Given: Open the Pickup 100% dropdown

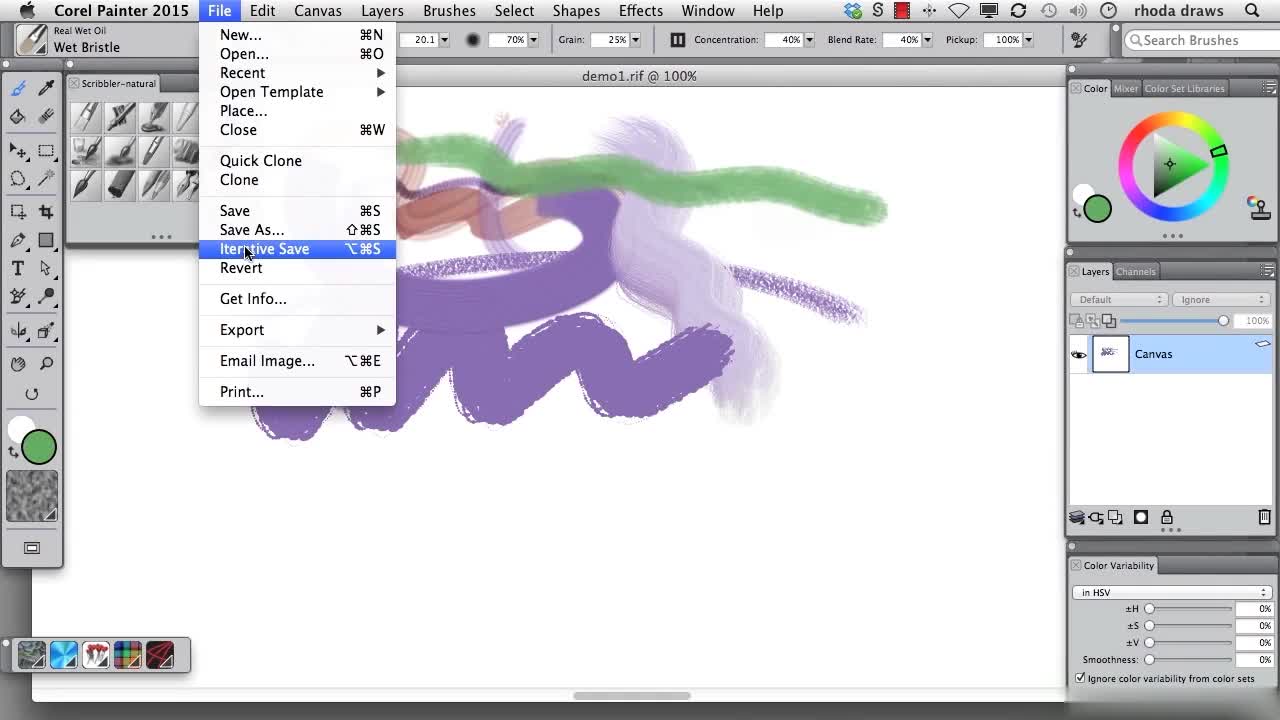Looking at the screenshot, I should (1027, 40).
